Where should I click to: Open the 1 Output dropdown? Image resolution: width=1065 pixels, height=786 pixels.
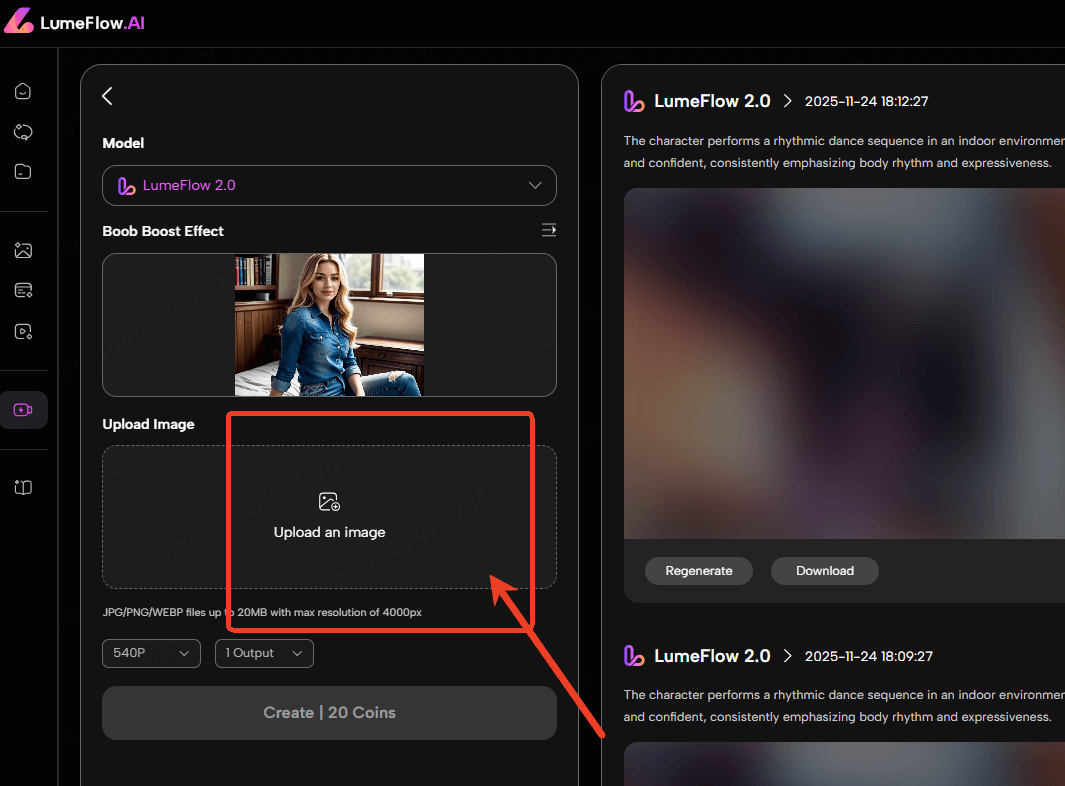coord(264,653)
